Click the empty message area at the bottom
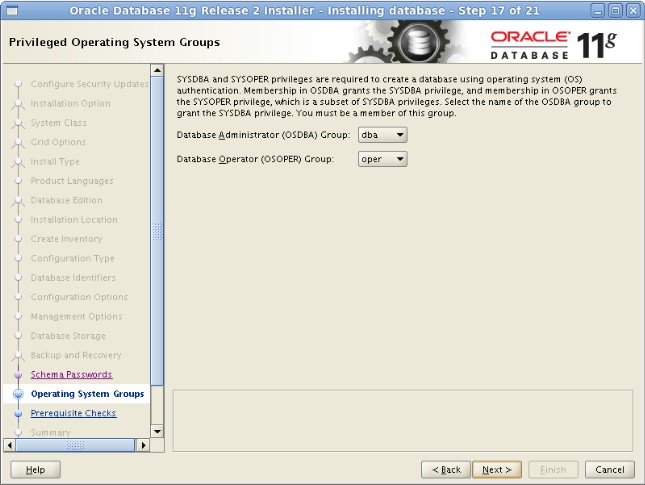The width and height of the screenshot is (645, 485). pos(403,420)
